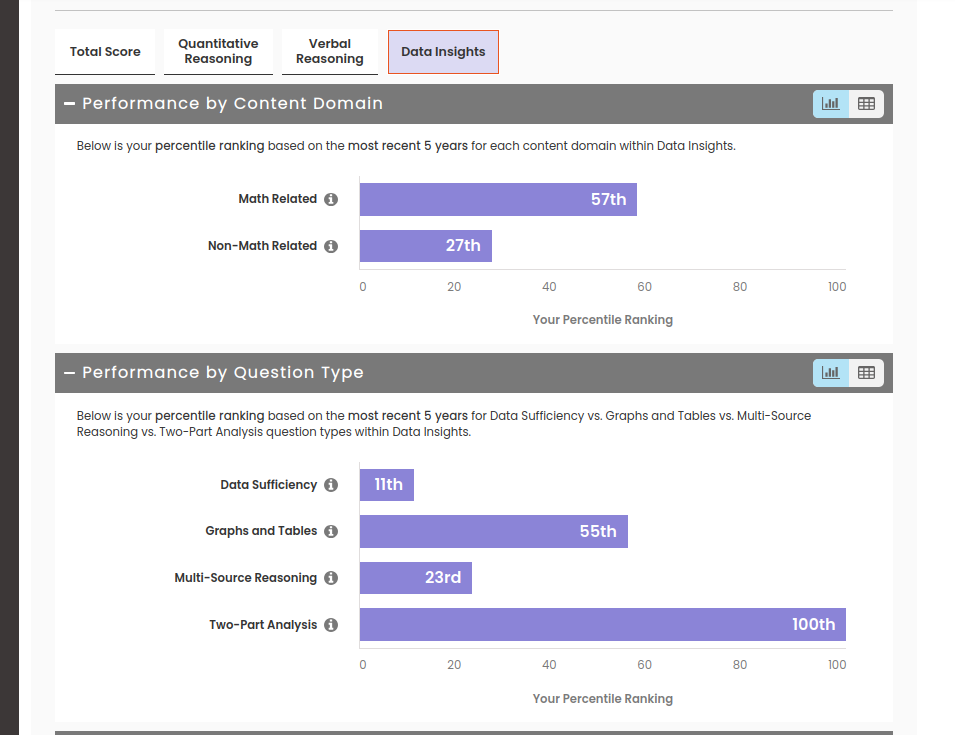Screen dimensions: 955x735
Task: Click info icon beside Non-Math Related
Action: point(331,246)
